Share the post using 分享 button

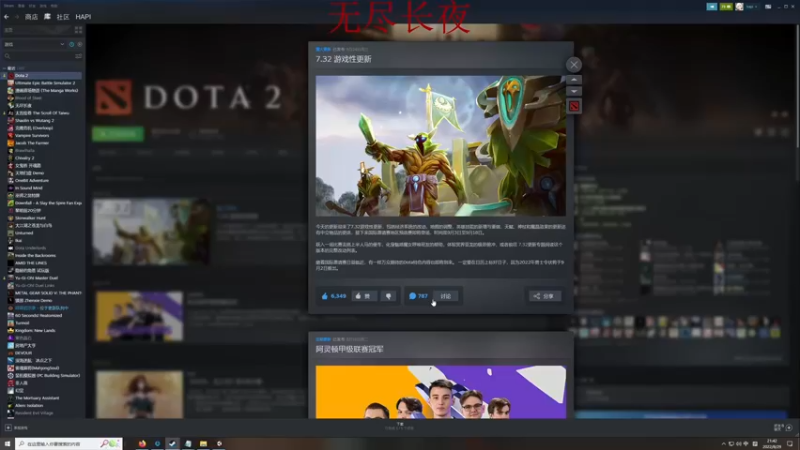click(x=545, y=296)
